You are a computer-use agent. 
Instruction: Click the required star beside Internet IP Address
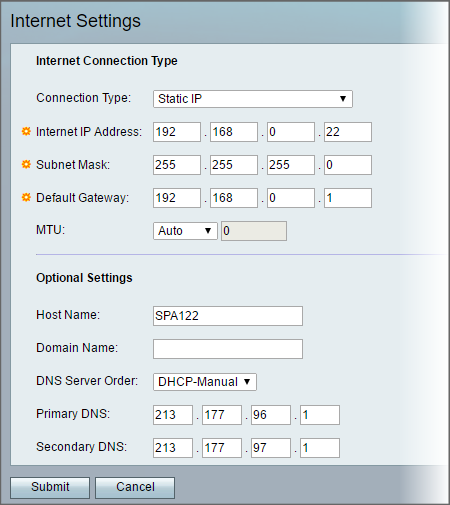click(26, 131)
